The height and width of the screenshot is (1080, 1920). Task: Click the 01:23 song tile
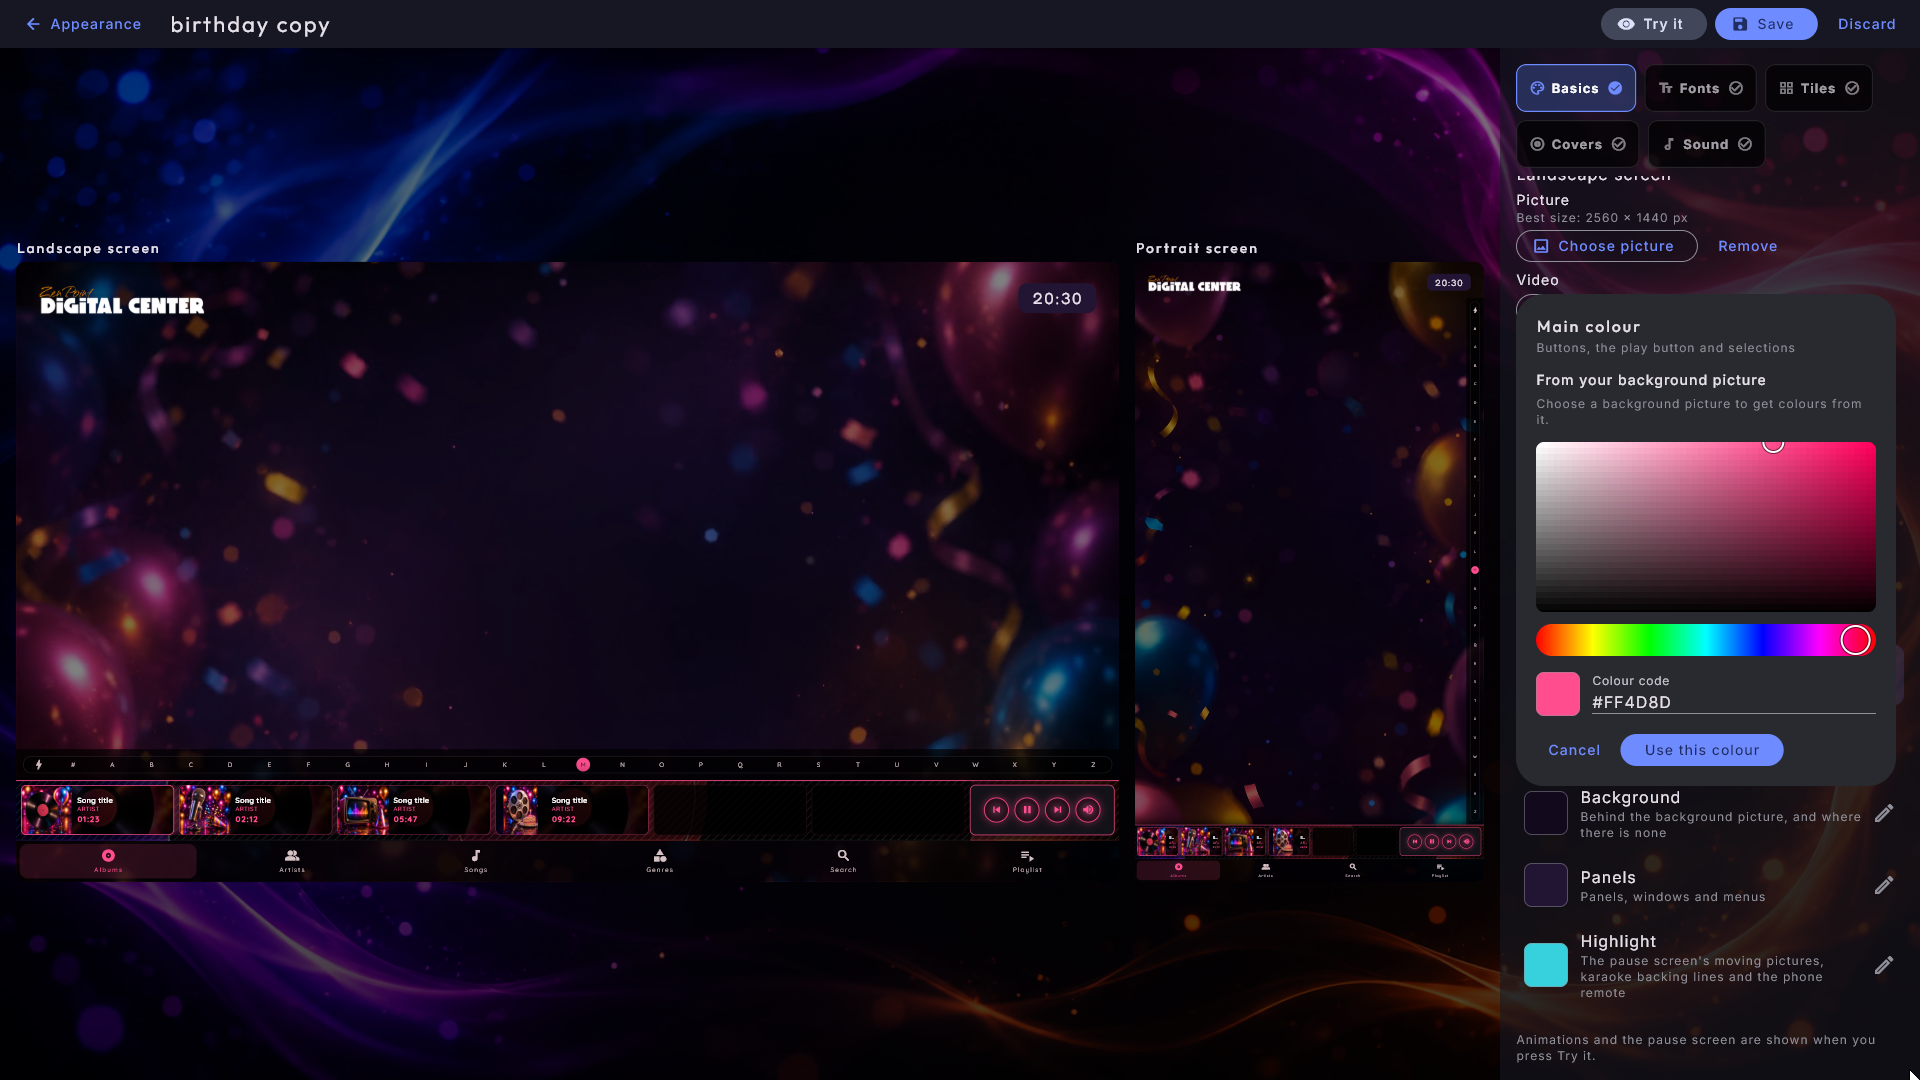(x=97, y=810)
